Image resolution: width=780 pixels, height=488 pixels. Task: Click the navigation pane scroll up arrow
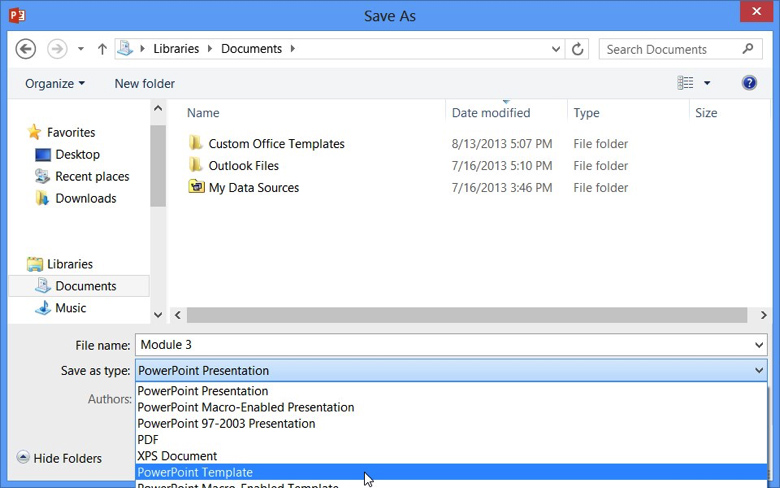[x=158, y=108]
